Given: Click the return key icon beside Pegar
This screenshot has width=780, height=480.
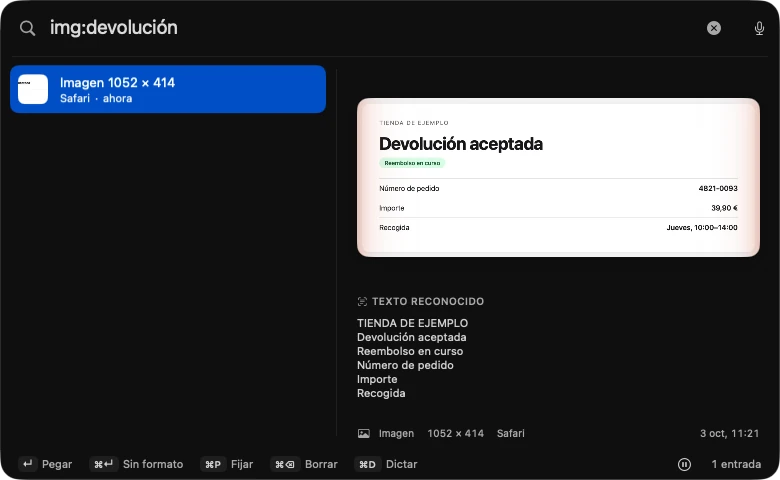Looking at the screenshot, I should [x=28, y=464].
